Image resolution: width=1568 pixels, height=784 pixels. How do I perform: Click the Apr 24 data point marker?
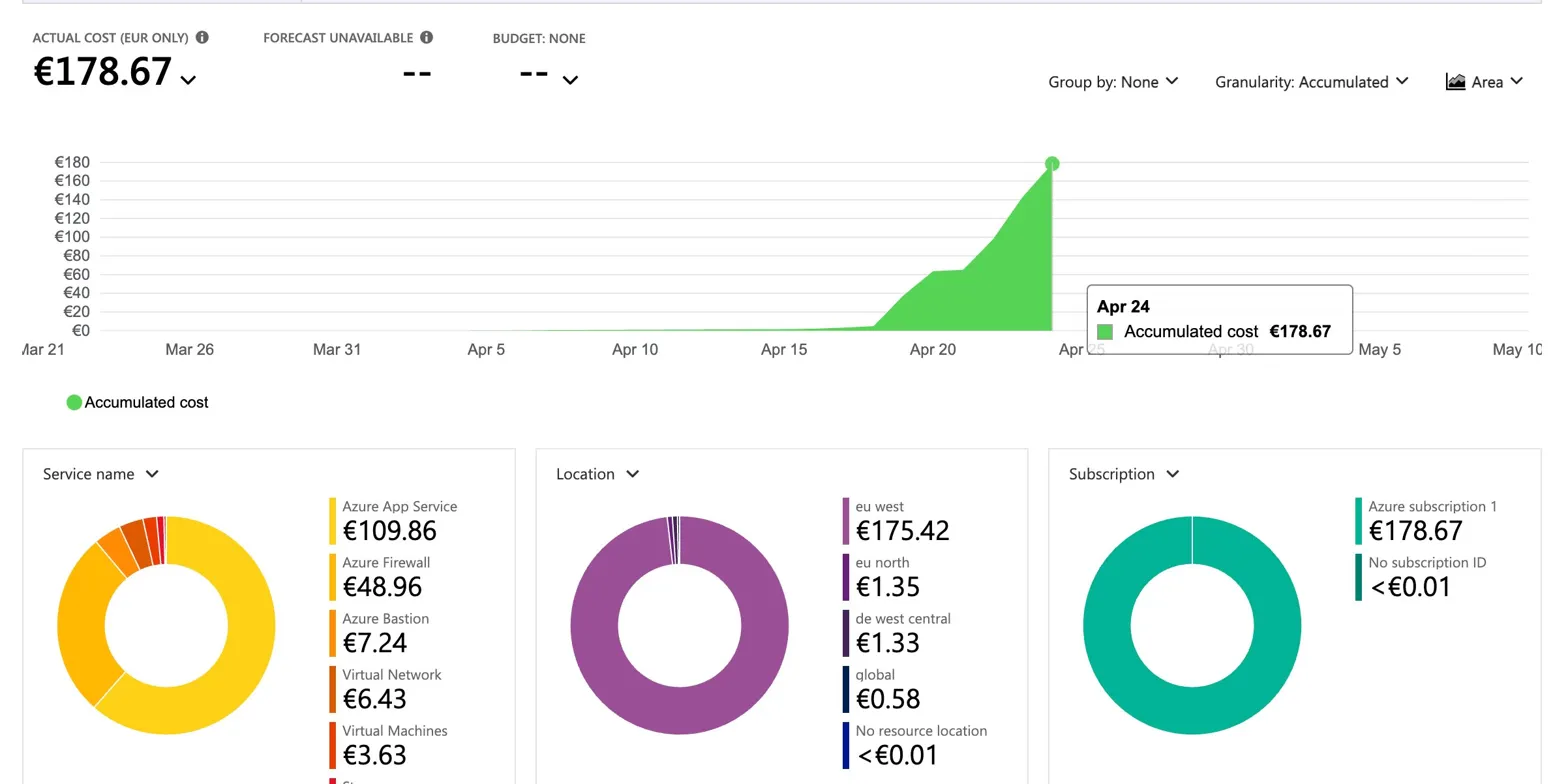(x=1052, y=164)
